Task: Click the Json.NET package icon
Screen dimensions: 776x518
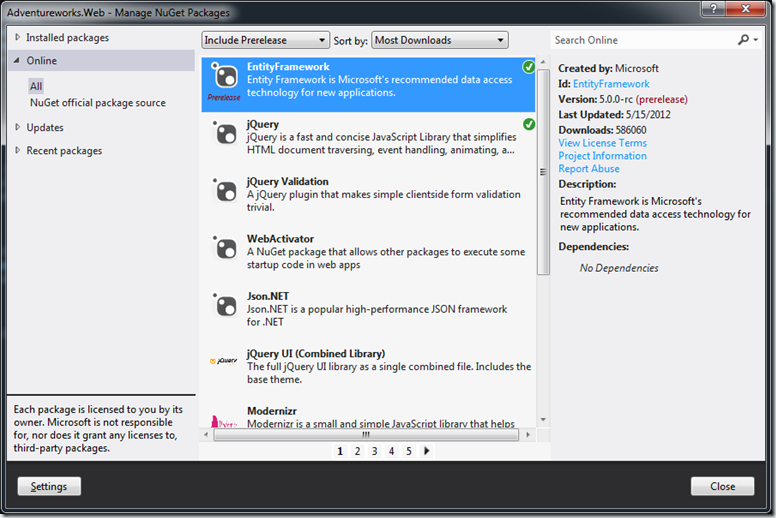Action: pyautogui.click(x=224, y=305)
